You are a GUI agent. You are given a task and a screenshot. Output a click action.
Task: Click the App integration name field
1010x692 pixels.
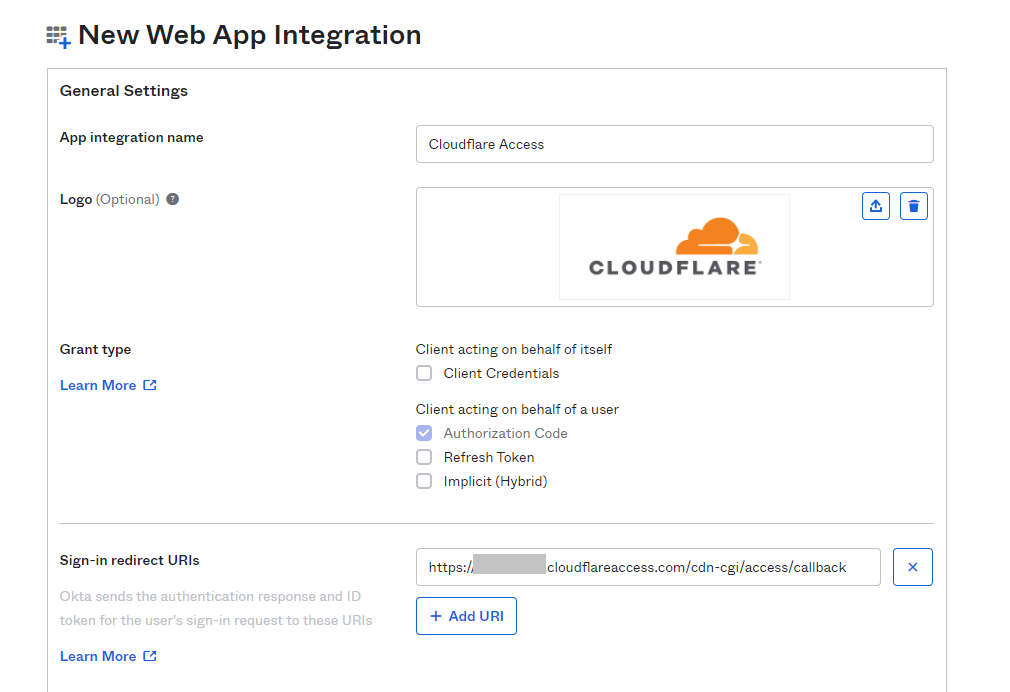(x=674, y=144)
